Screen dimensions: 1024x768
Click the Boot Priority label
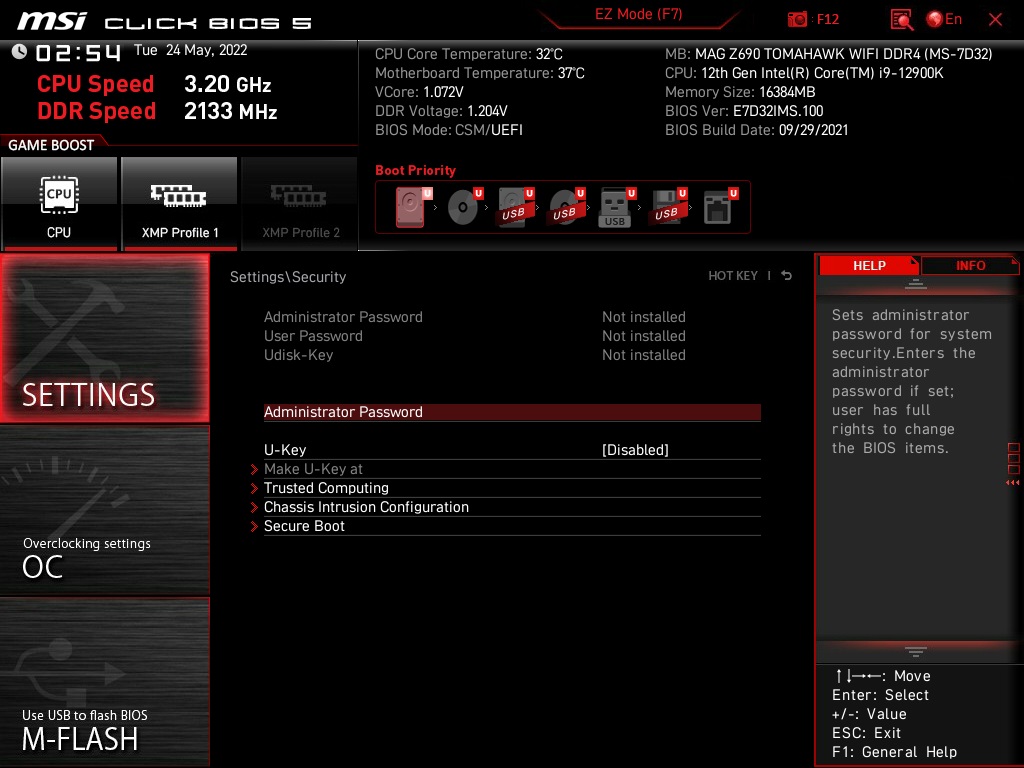point(415,170)
